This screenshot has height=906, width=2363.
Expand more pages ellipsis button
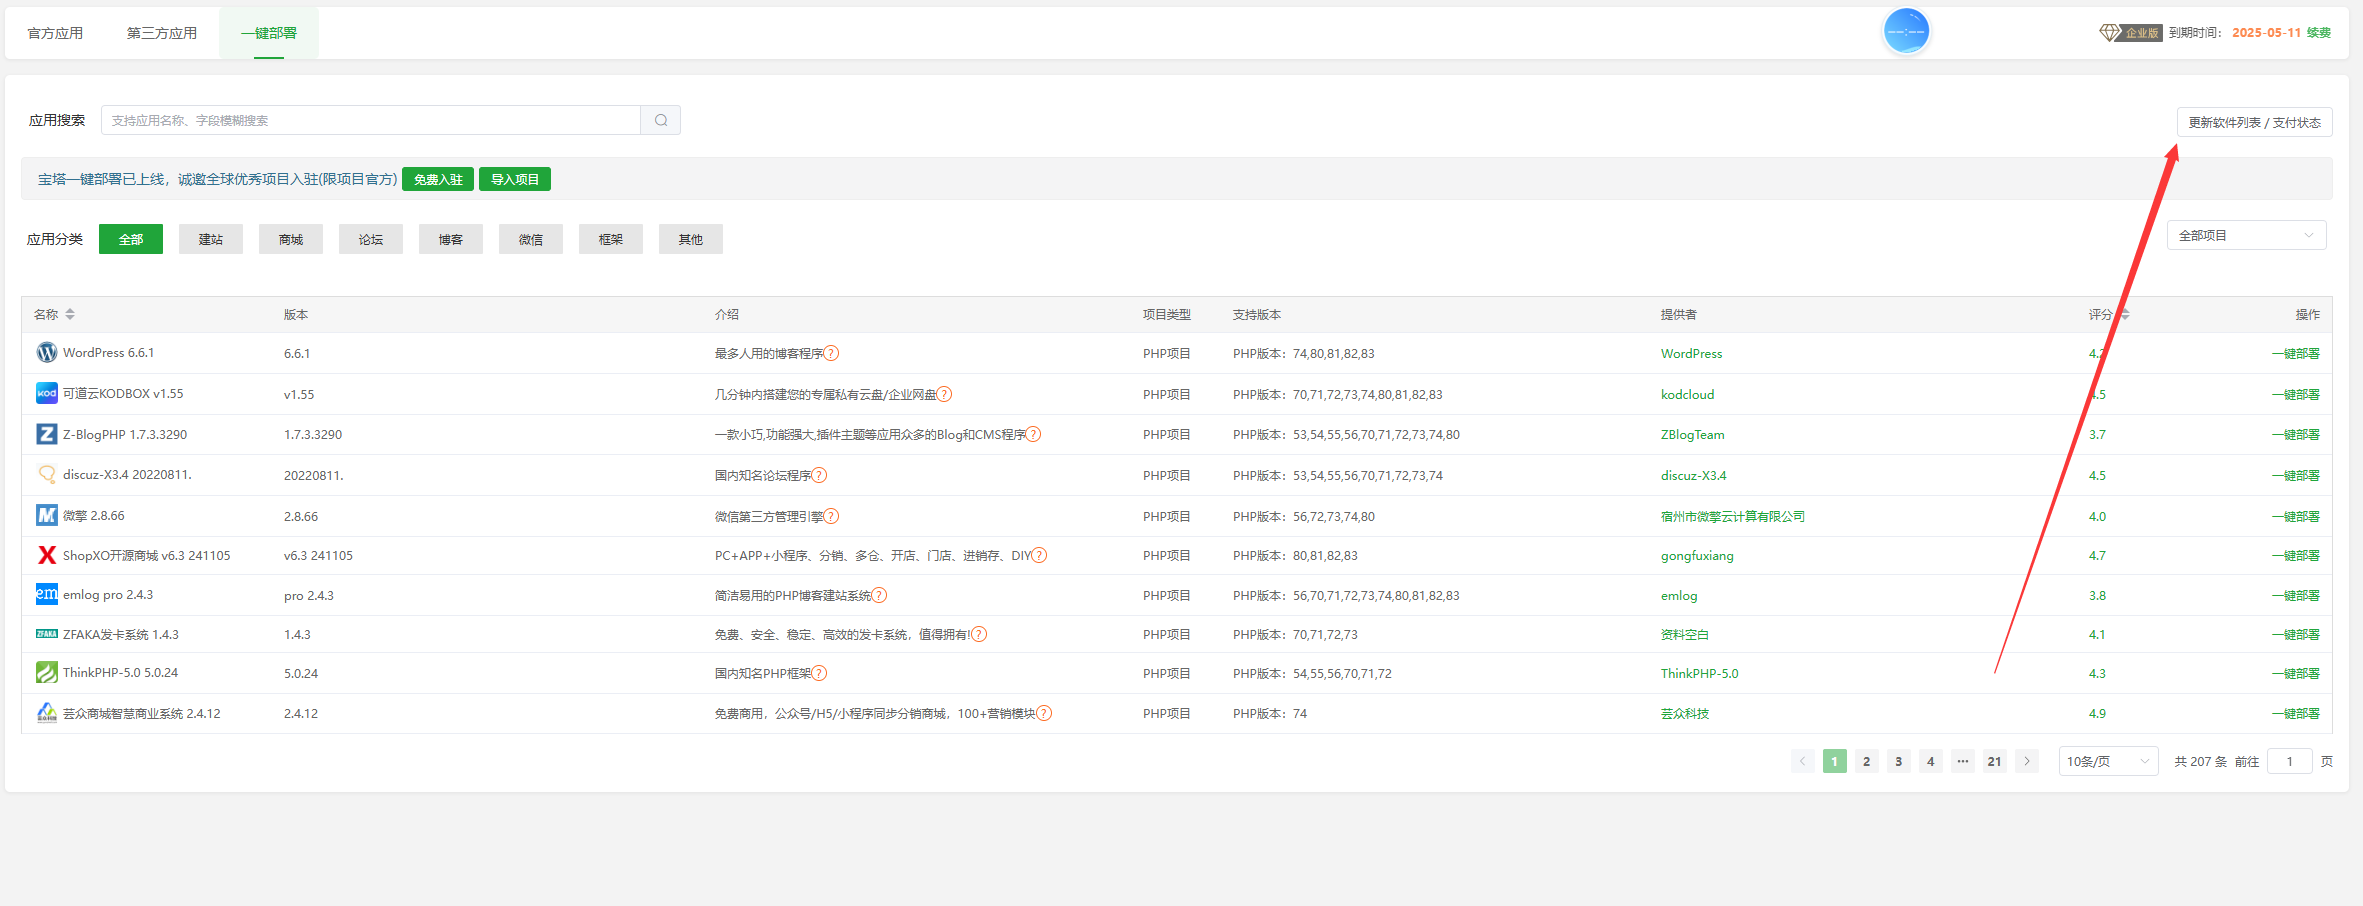click(x=1963, y=761)
